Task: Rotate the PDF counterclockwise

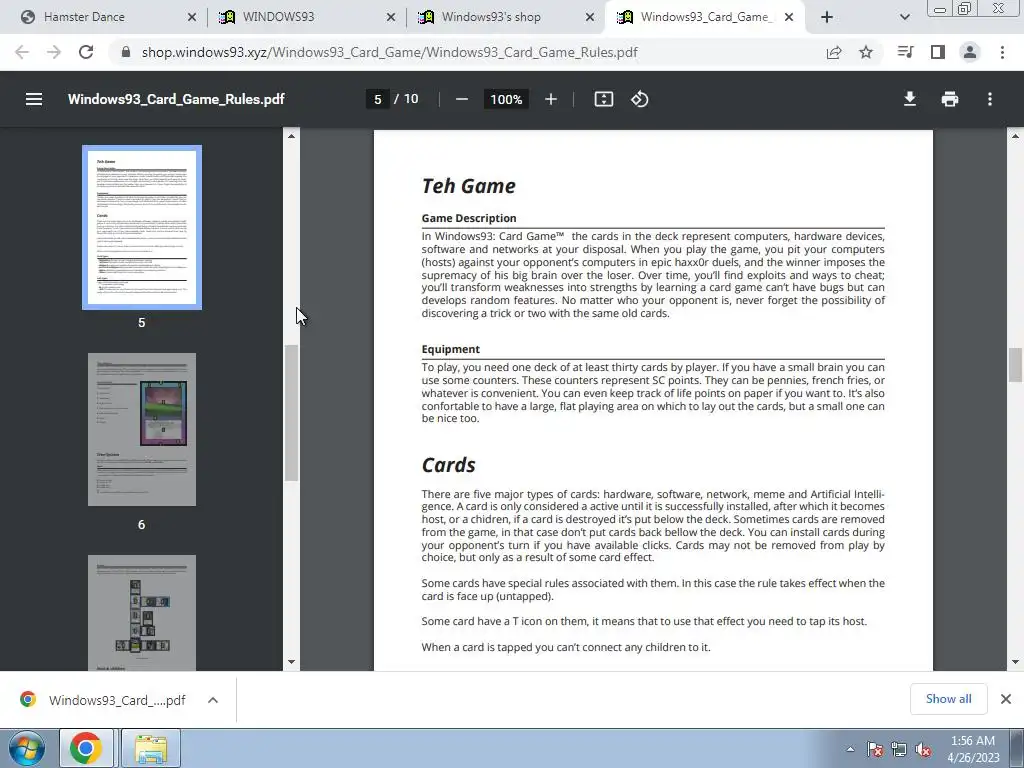Action: (x=639, y=99)
